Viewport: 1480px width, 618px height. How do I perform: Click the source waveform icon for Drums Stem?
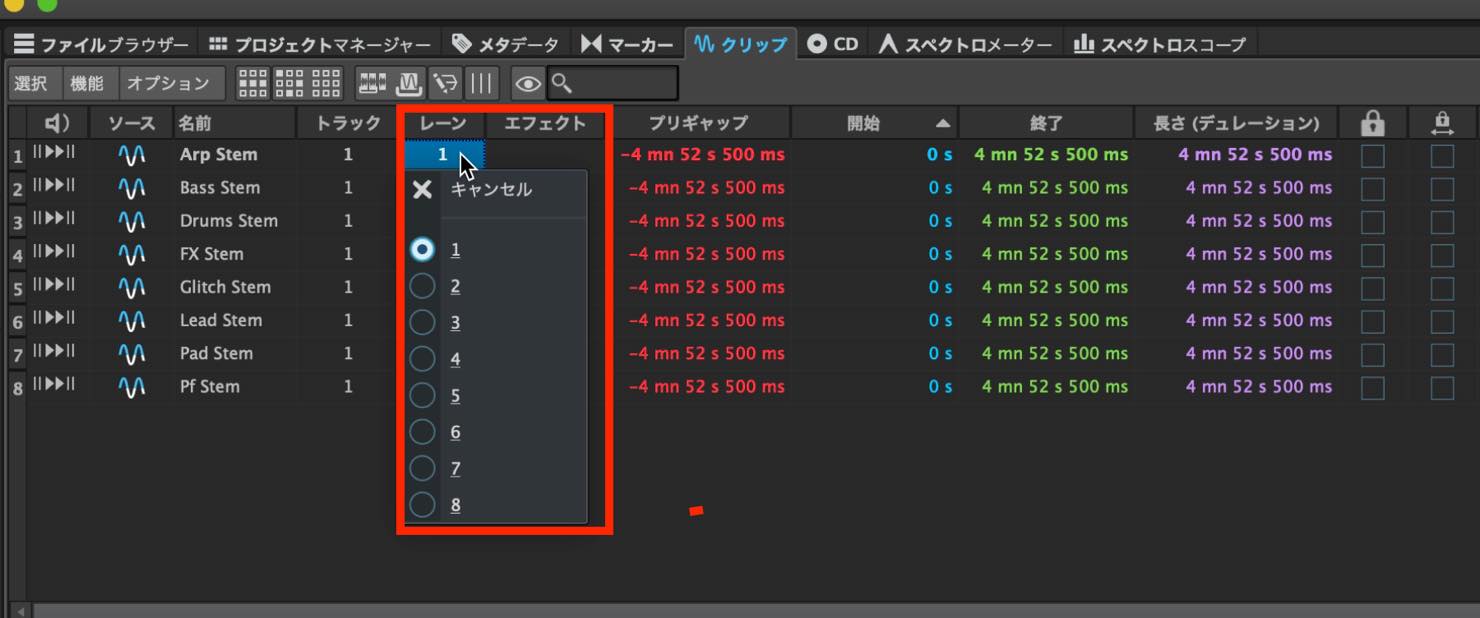click(x=131, y=221)
